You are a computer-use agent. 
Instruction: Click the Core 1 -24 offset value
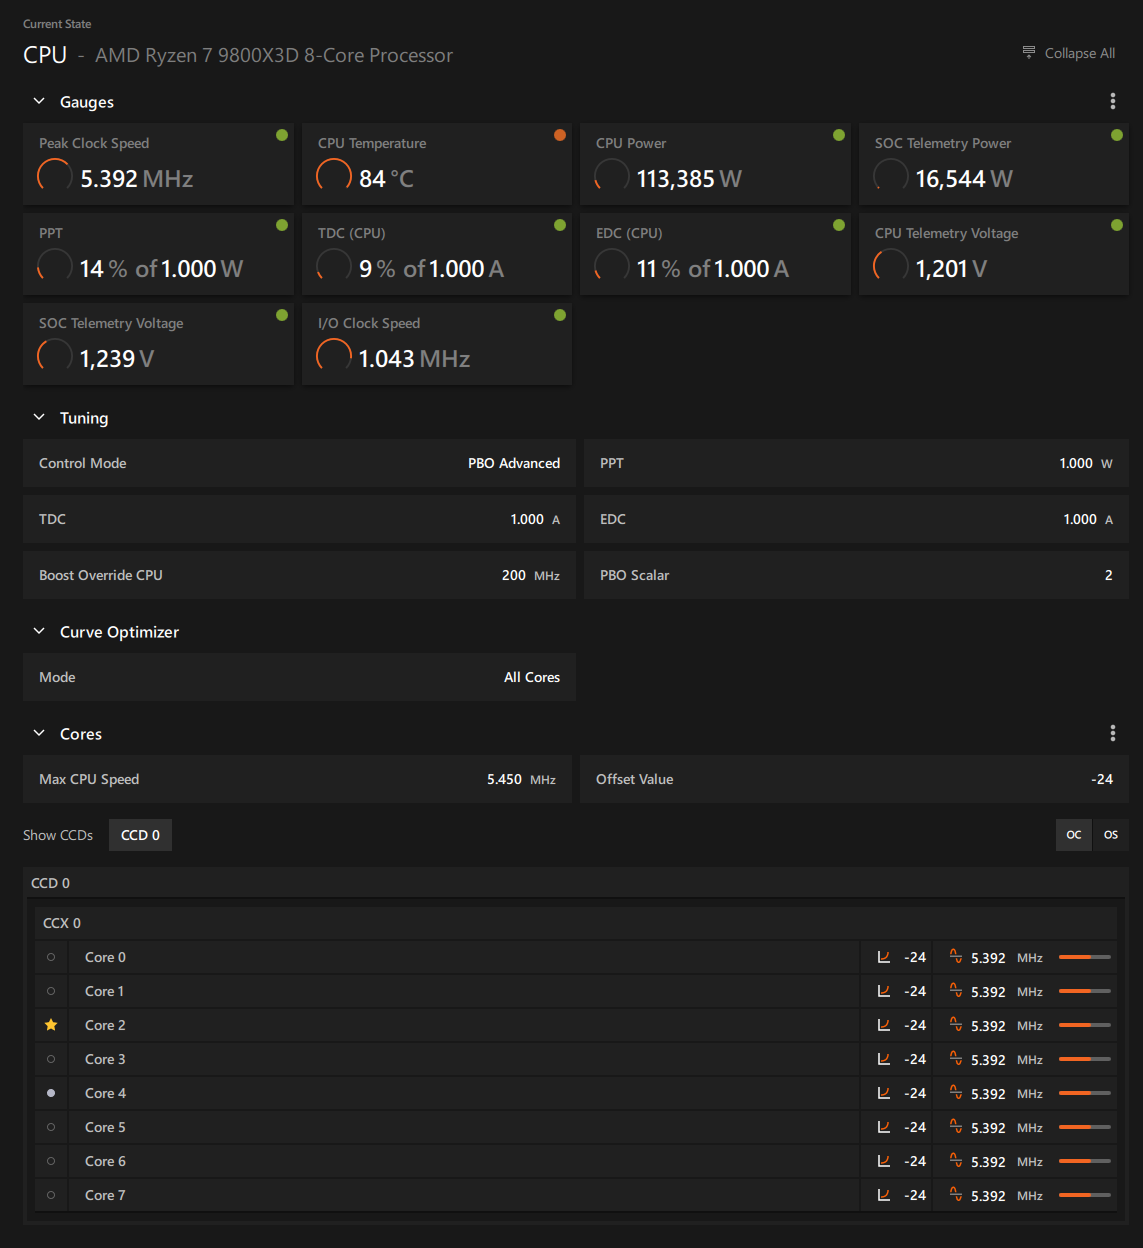[x=915, y=991]
